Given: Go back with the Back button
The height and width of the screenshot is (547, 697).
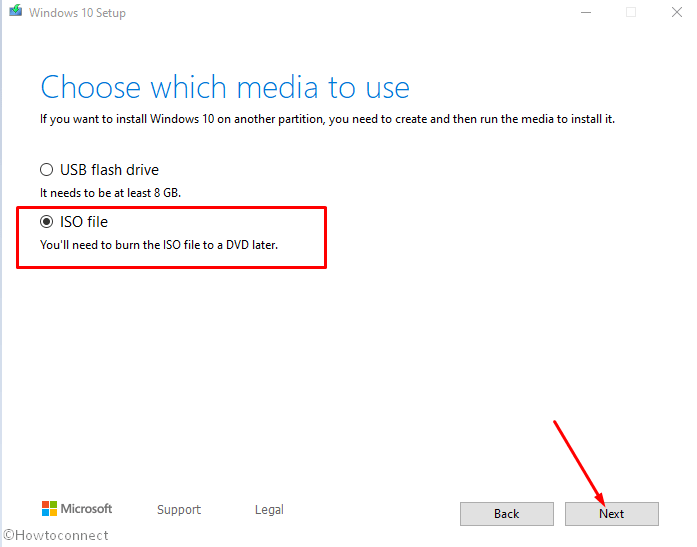Looking at the screenshot, I should point(506,514).
